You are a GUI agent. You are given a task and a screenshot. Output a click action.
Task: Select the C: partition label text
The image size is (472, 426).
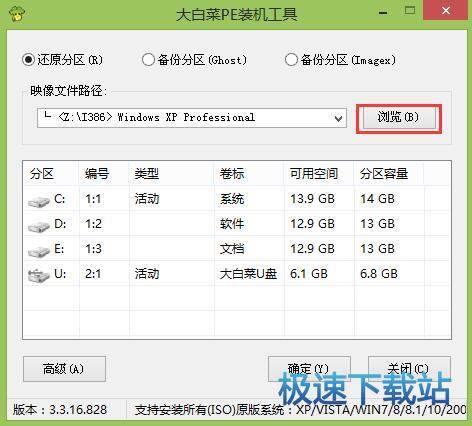59,199
